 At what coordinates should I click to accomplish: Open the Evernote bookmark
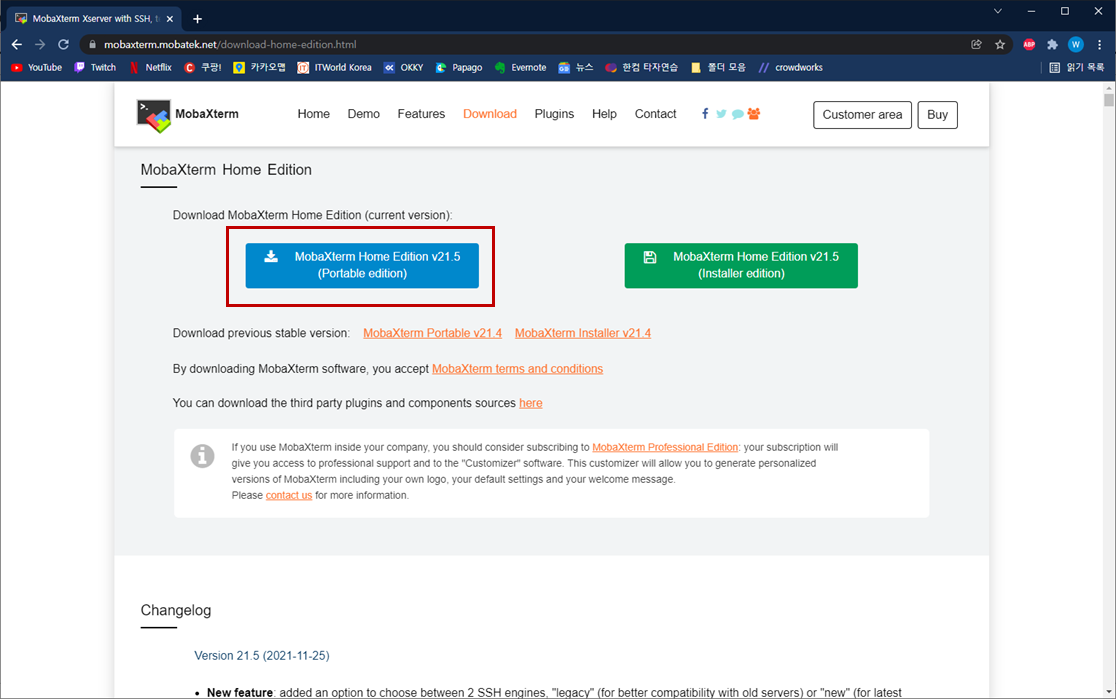[x=520, y=68]
